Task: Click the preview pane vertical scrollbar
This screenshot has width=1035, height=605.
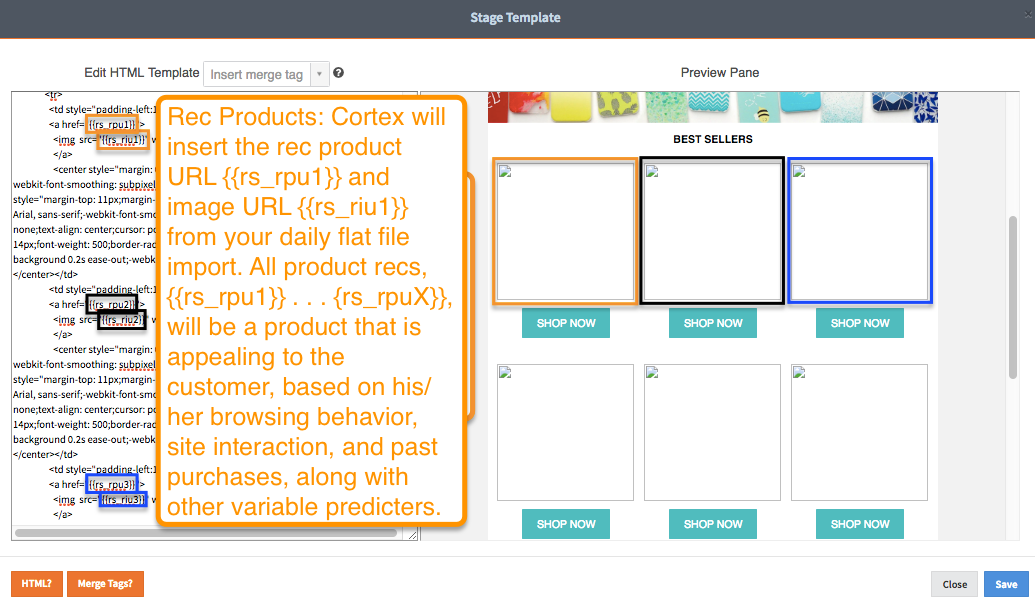Action: click(1013, 297)
